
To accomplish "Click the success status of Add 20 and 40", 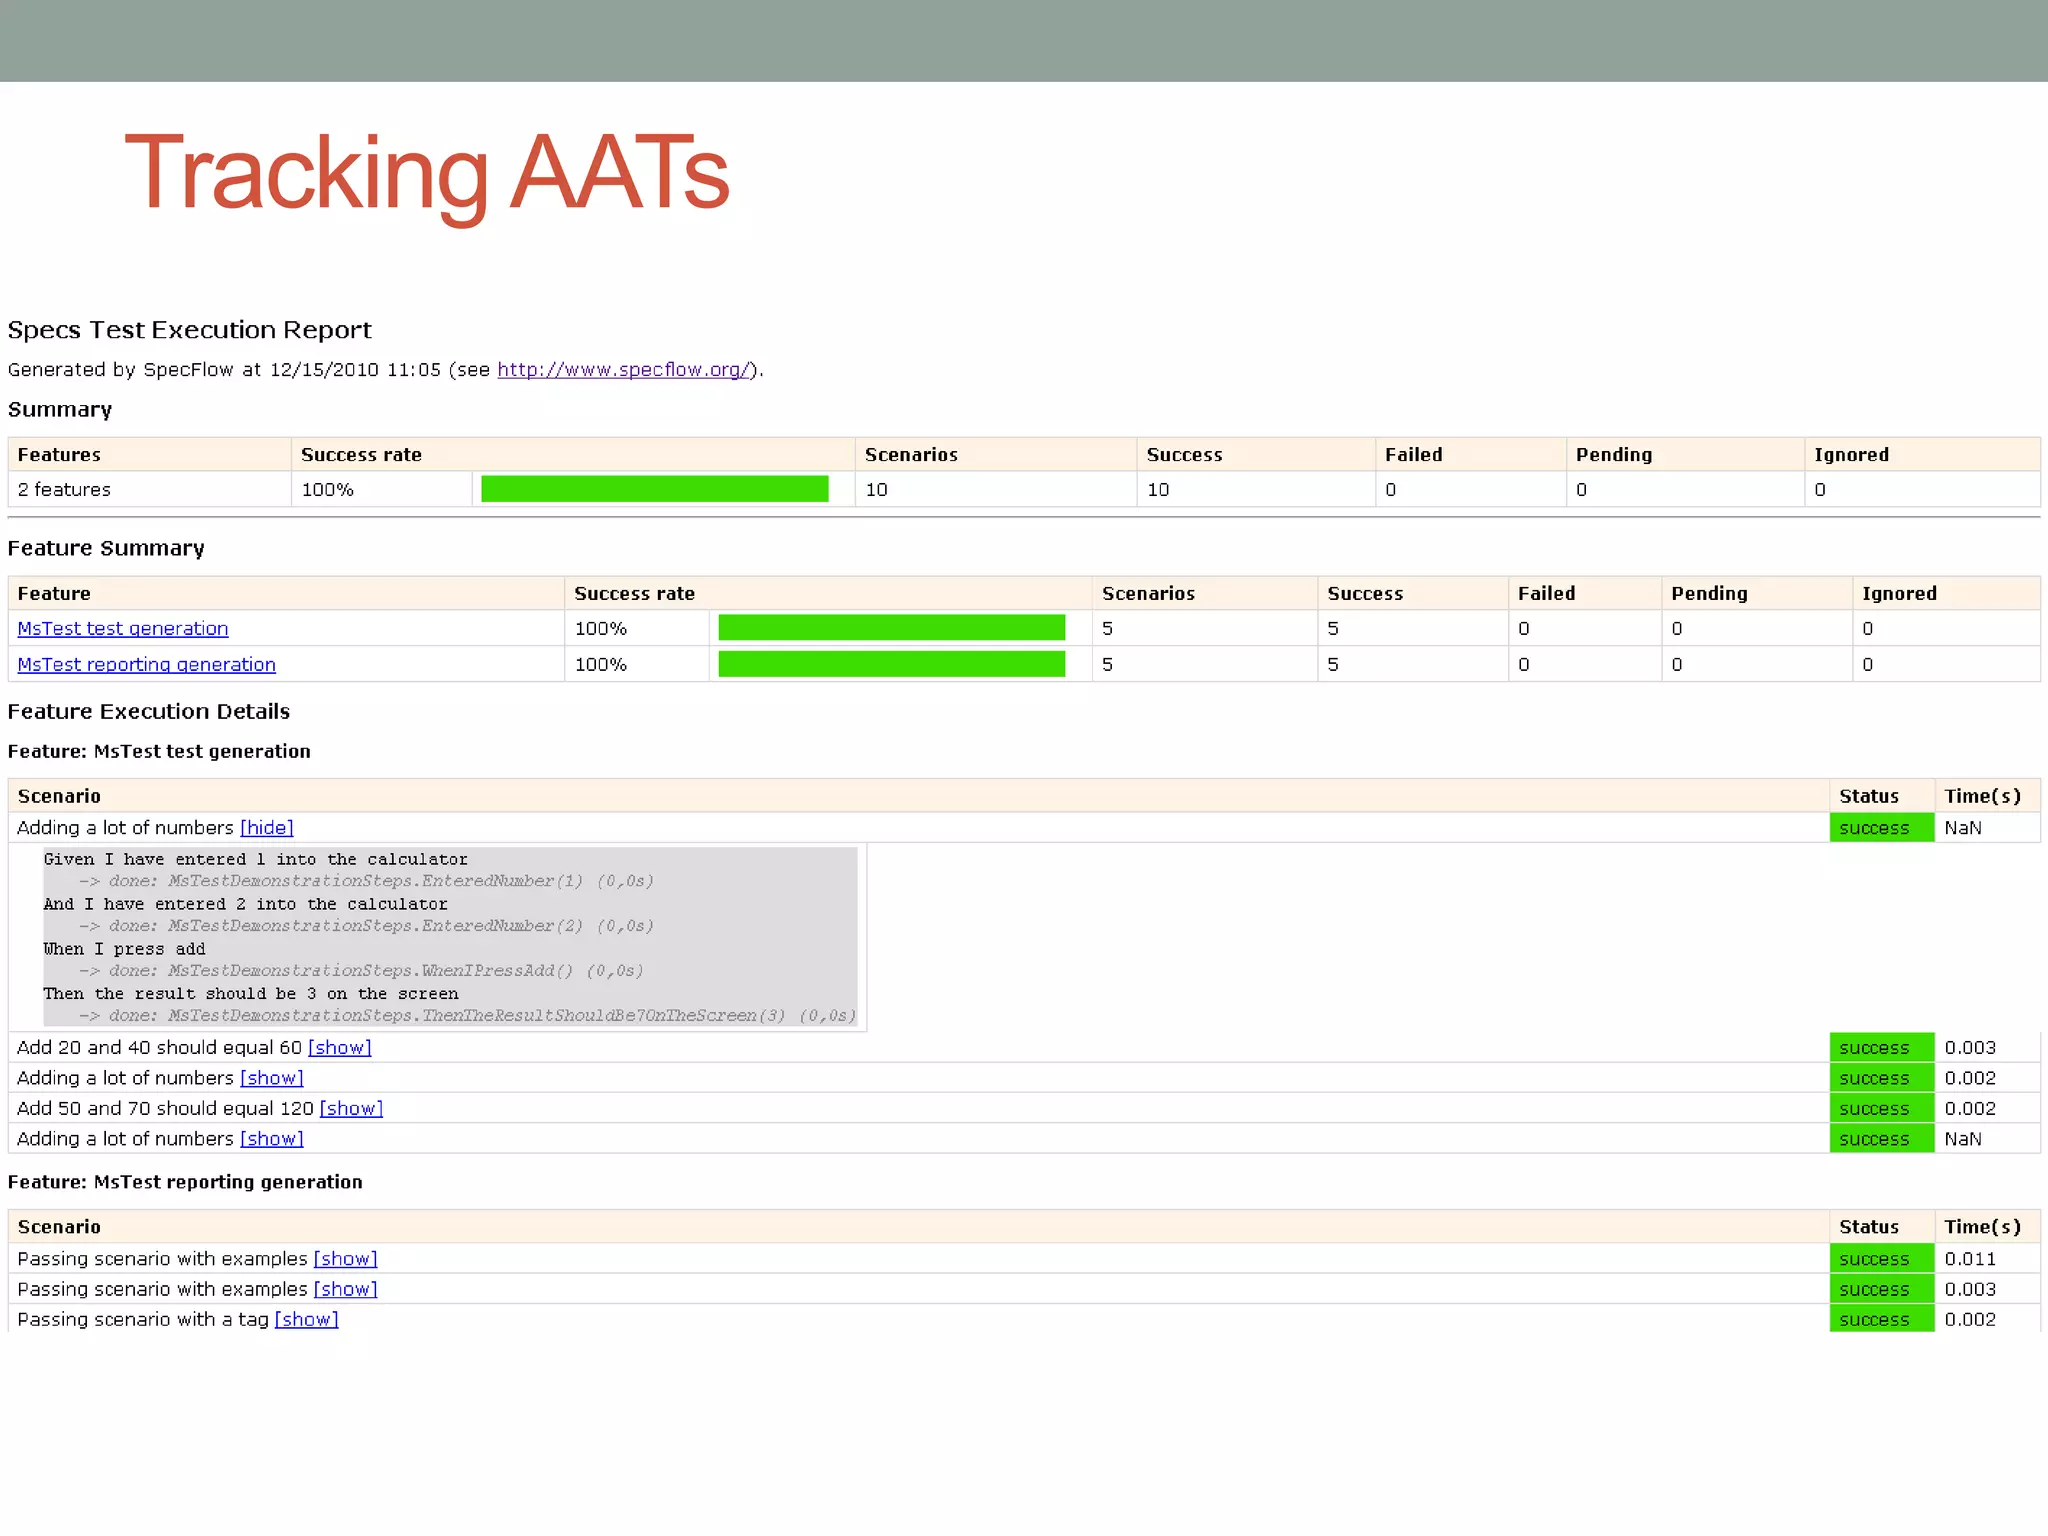I will [1882, 1048].
